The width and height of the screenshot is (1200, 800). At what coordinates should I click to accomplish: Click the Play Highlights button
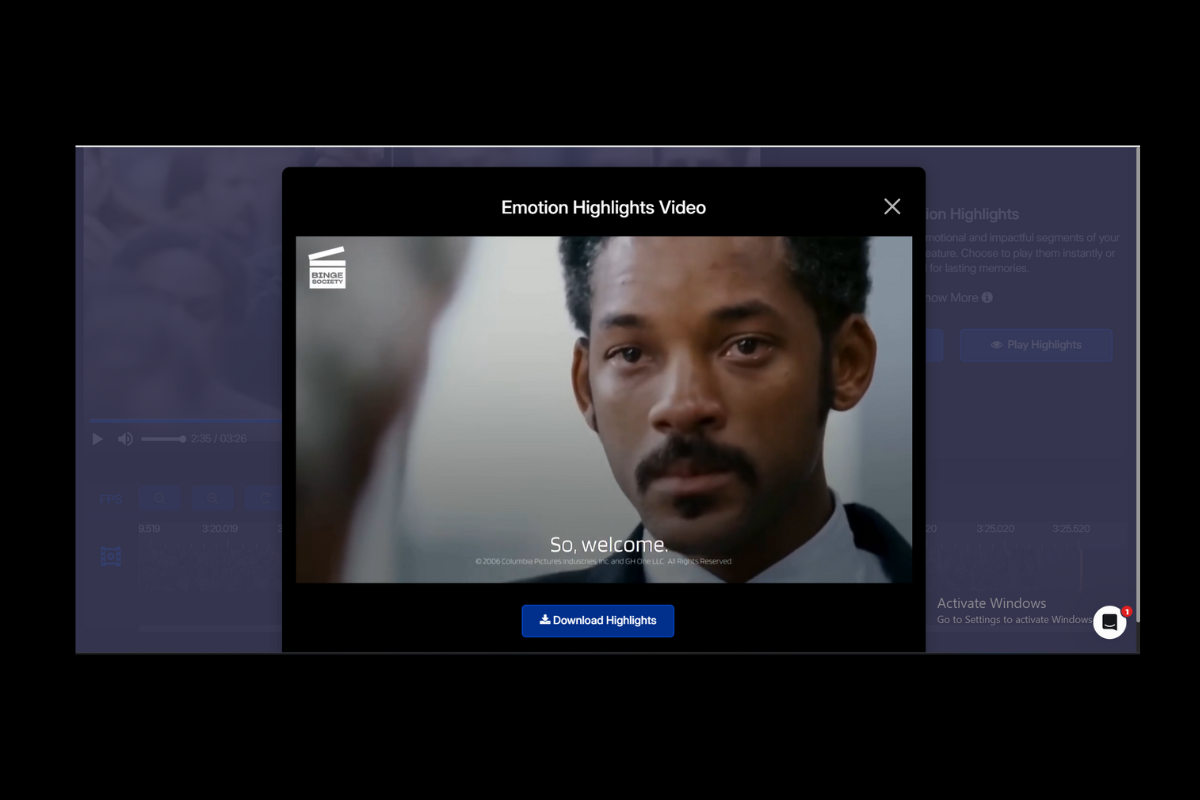click(1036, 345)
